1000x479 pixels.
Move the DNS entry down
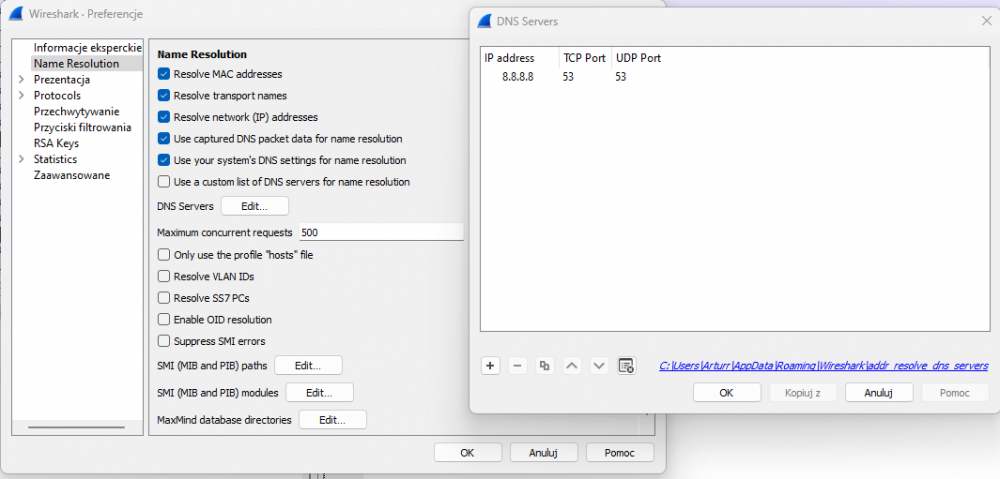tap(599, 366)
